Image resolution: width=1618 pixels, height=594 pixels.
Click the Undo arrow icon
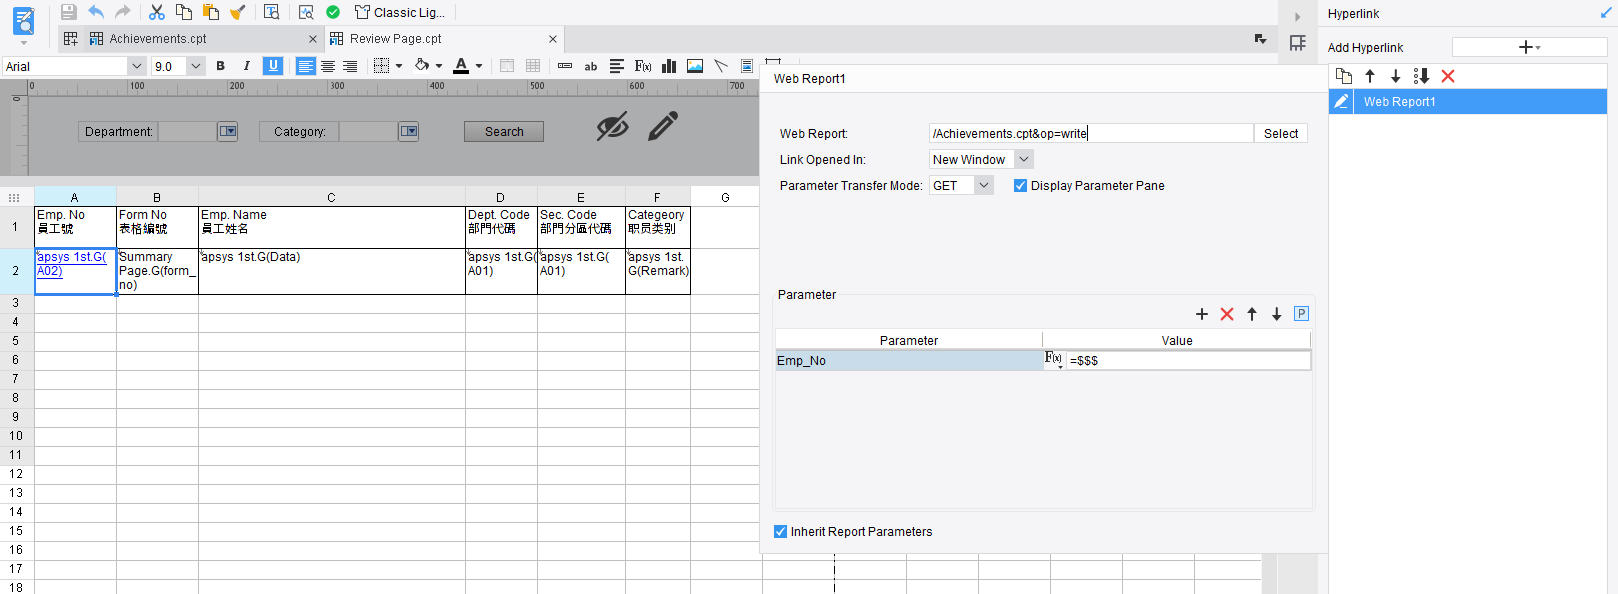(96, 12)
